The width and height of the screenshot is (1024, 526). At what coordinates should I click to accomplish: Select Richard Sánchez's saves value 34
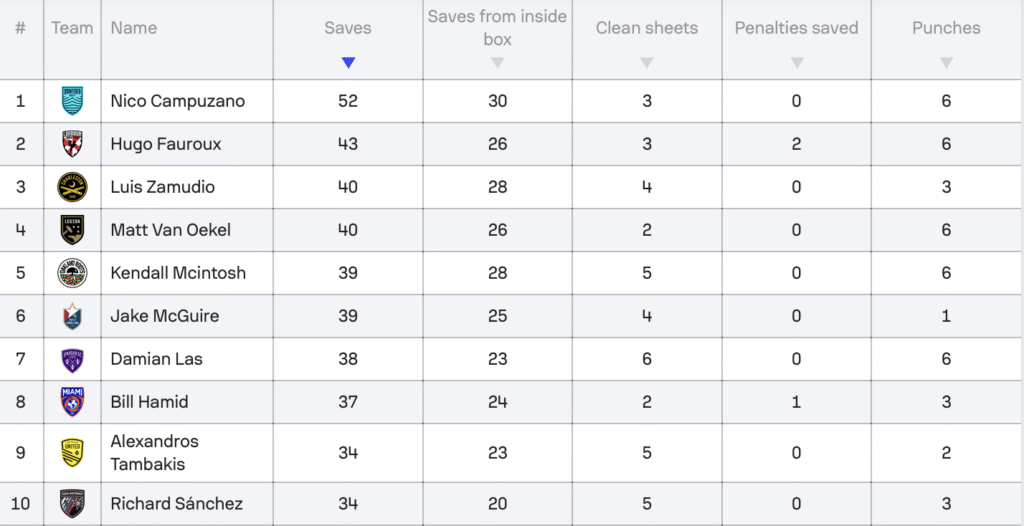tap(348, 504)
